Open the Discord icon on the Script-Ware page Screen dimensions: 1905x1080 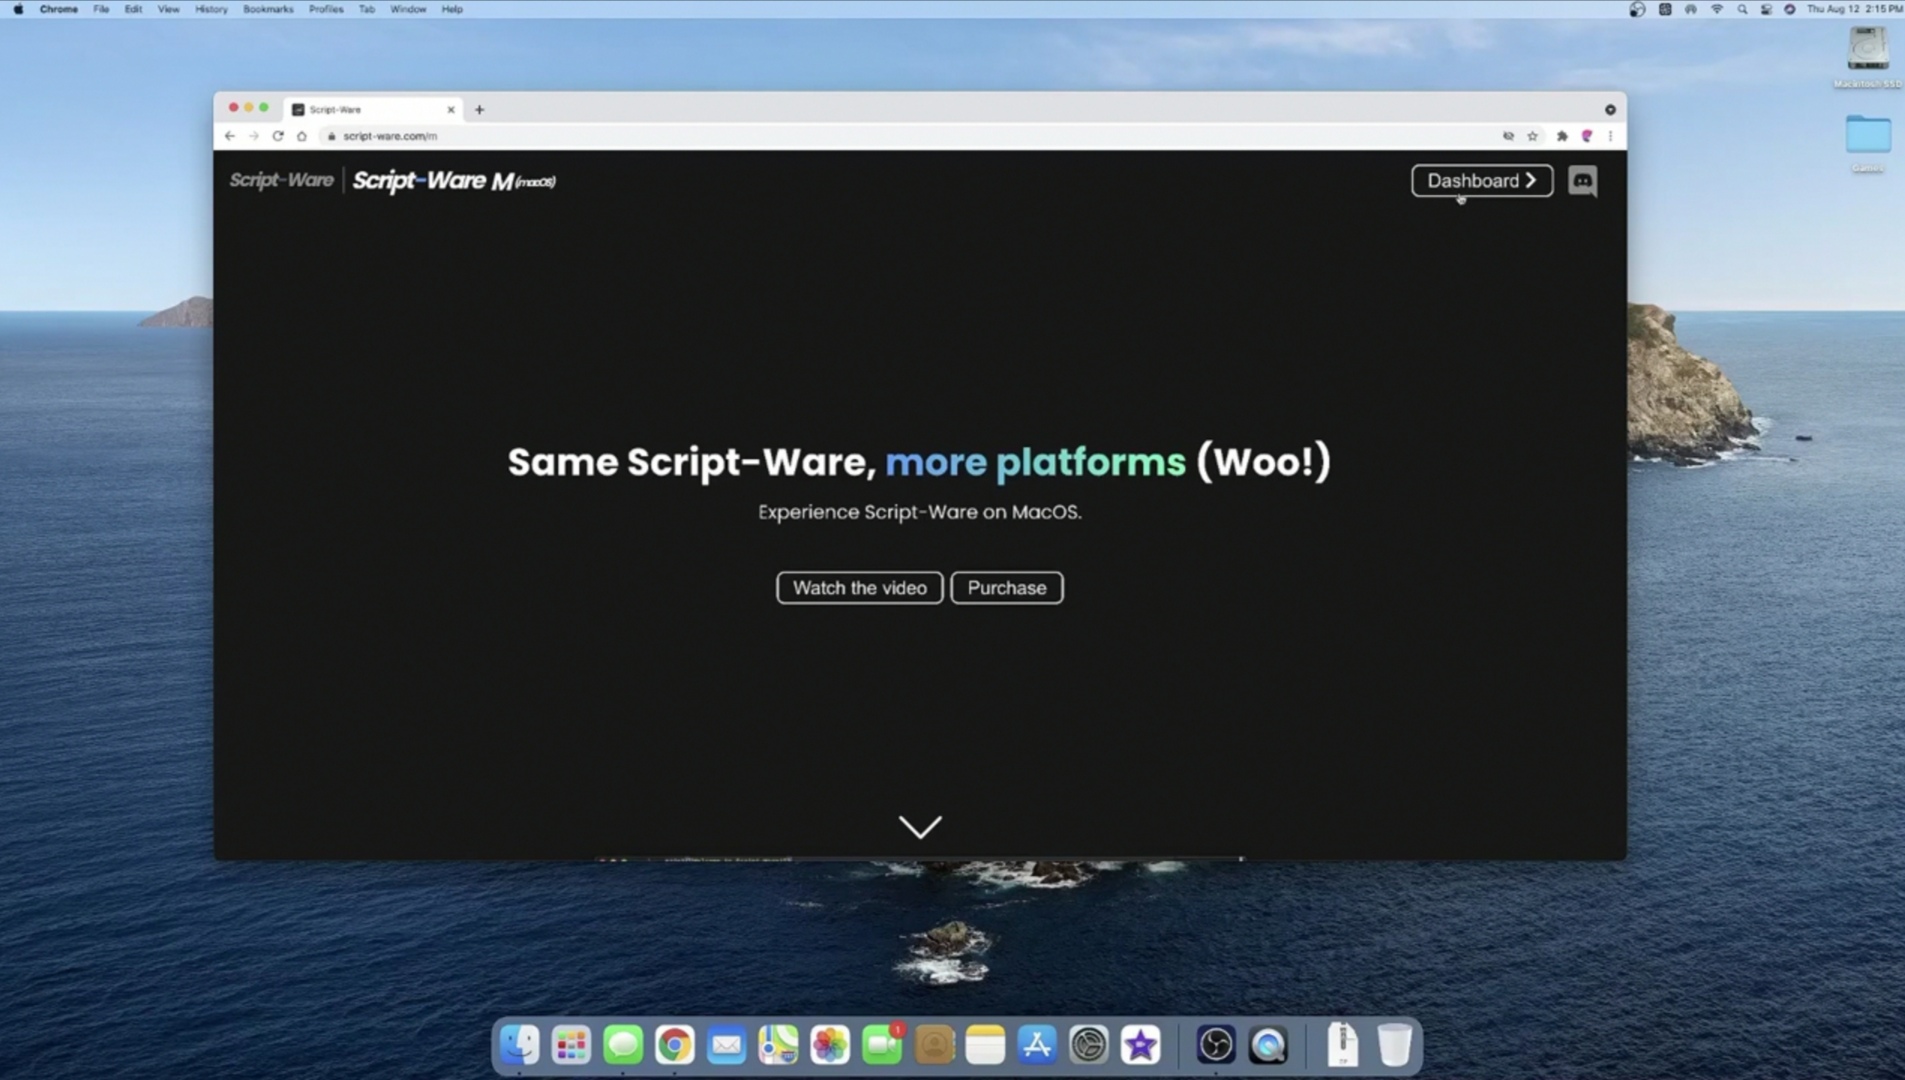1582,181
